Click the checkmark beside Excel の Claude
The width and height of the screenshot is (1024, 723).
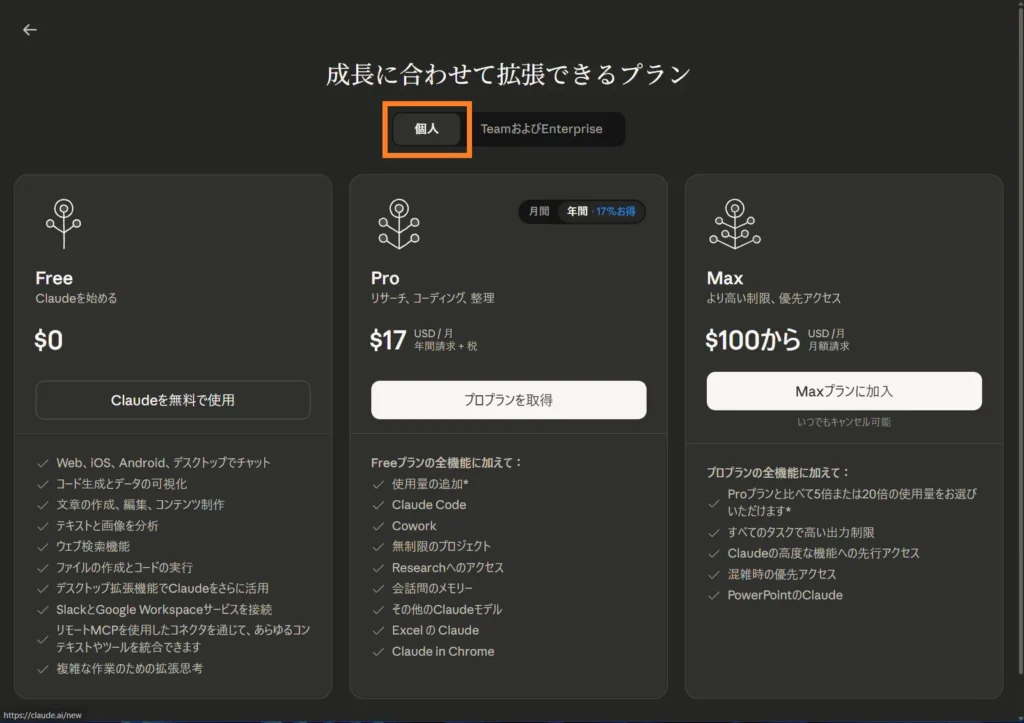pos(377,630)
